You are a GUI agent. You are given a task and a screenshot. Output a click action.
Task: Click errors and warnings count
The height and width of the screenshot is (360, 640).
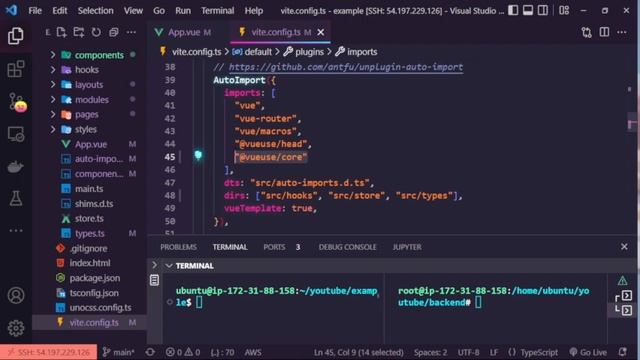pyautogui.click(x=183, y=352)
